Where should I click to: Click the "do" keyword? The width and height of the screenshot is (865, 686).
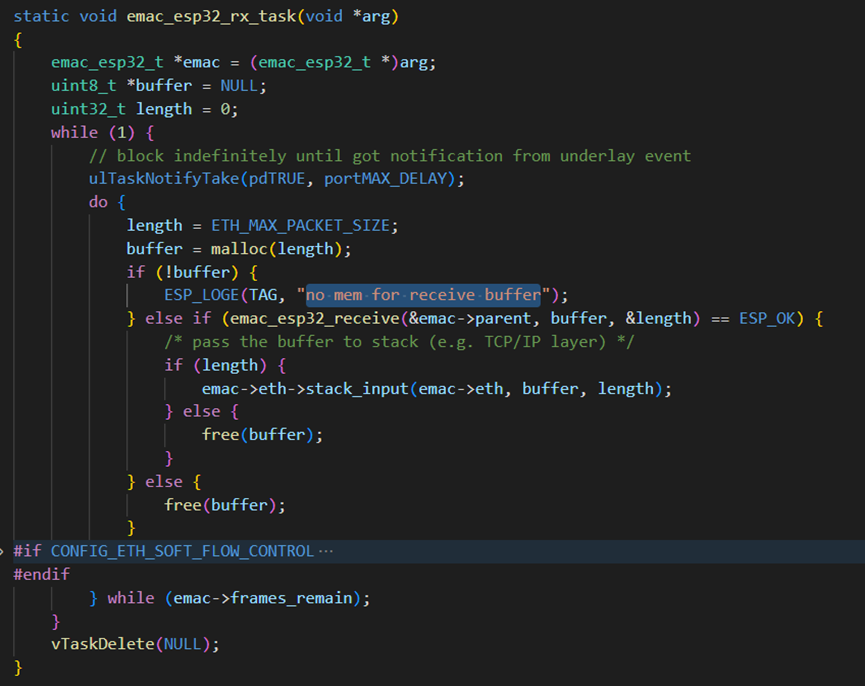pos(98,202)
